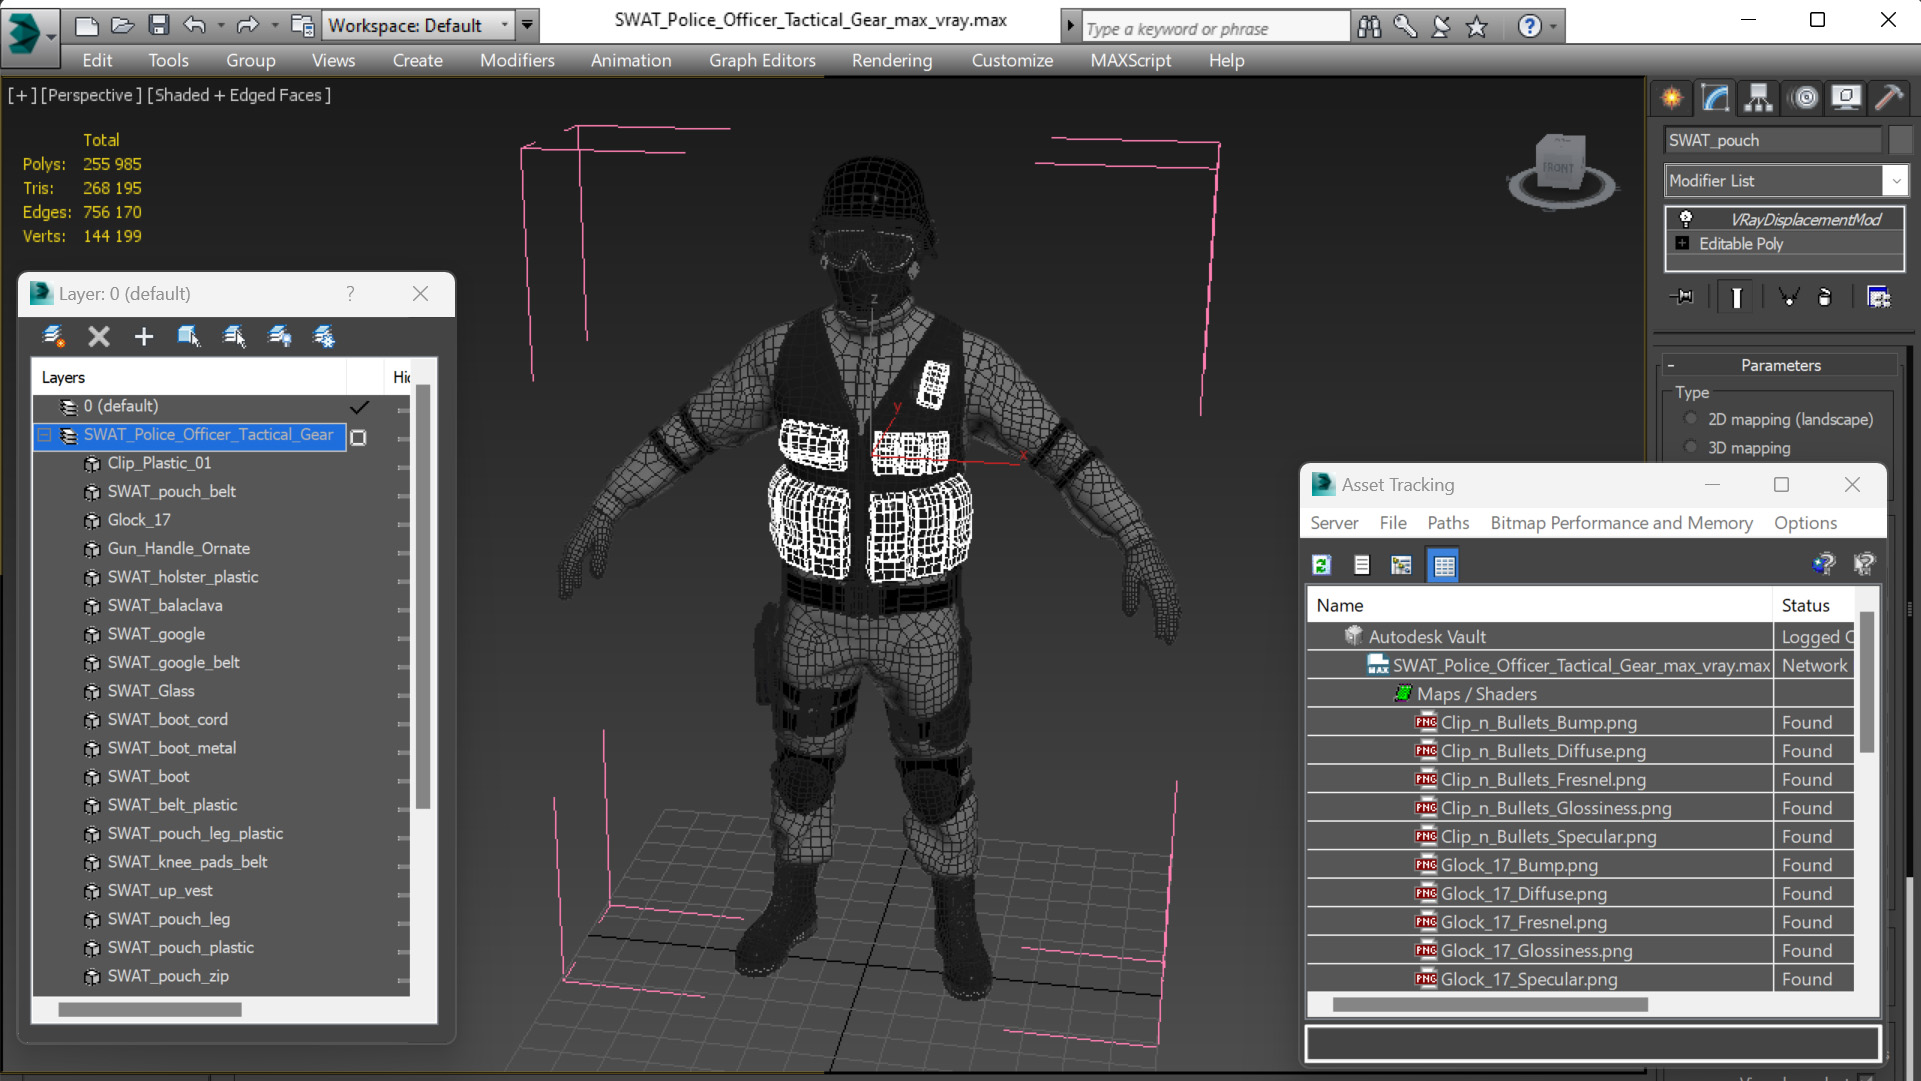
Task: Undo the last action
Action: pos(195,26)
